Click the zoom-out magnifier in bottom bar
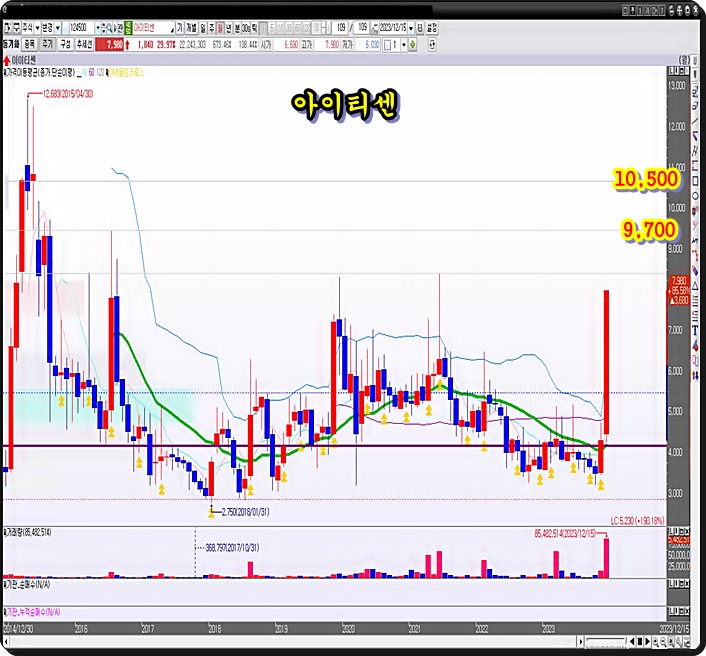 (664, 642)
